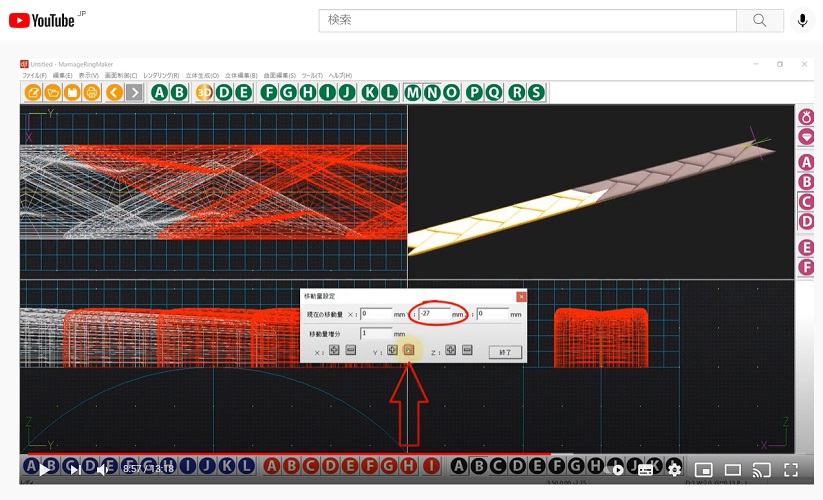Screen dimensions: 823x500
Task: Click the YouTube search magnifier button
Action: 759,20
